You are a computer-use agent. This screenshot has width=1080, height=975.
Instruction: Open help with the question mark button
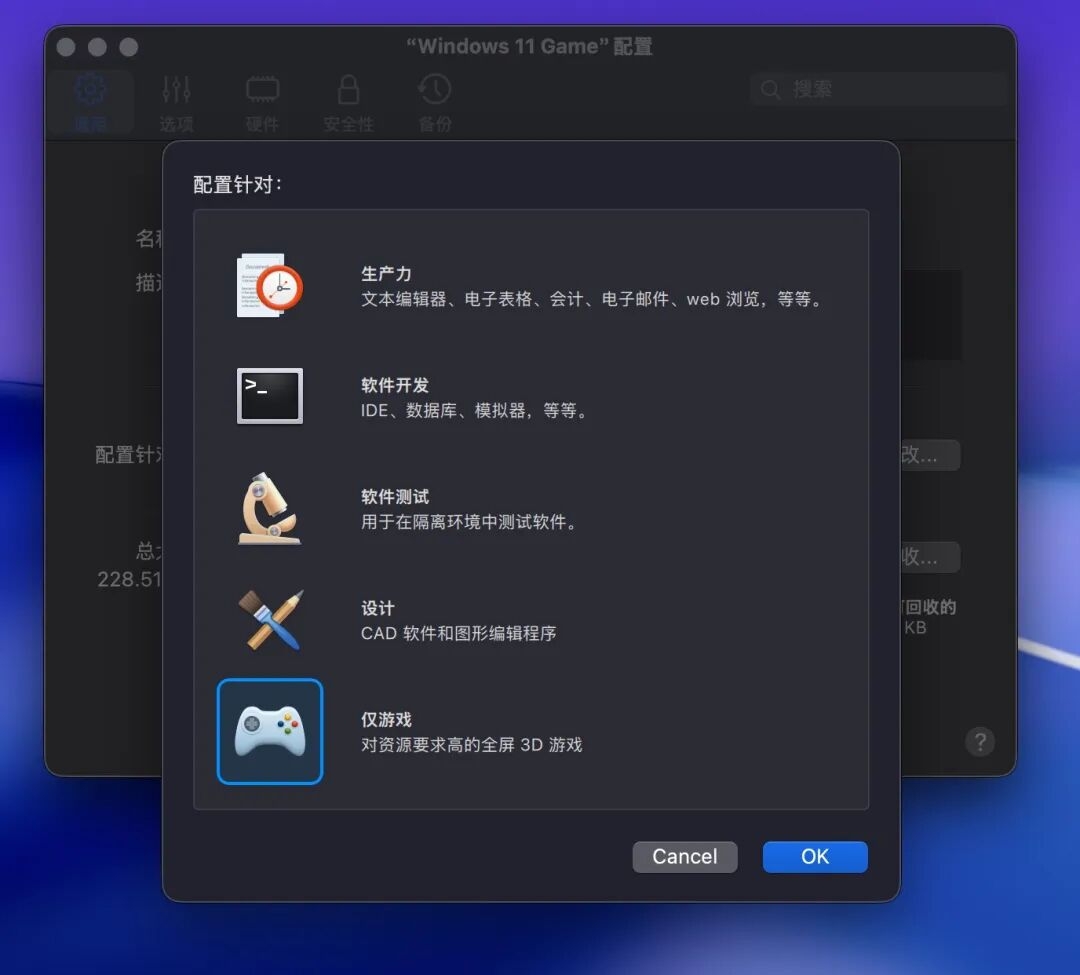[979, 742]
